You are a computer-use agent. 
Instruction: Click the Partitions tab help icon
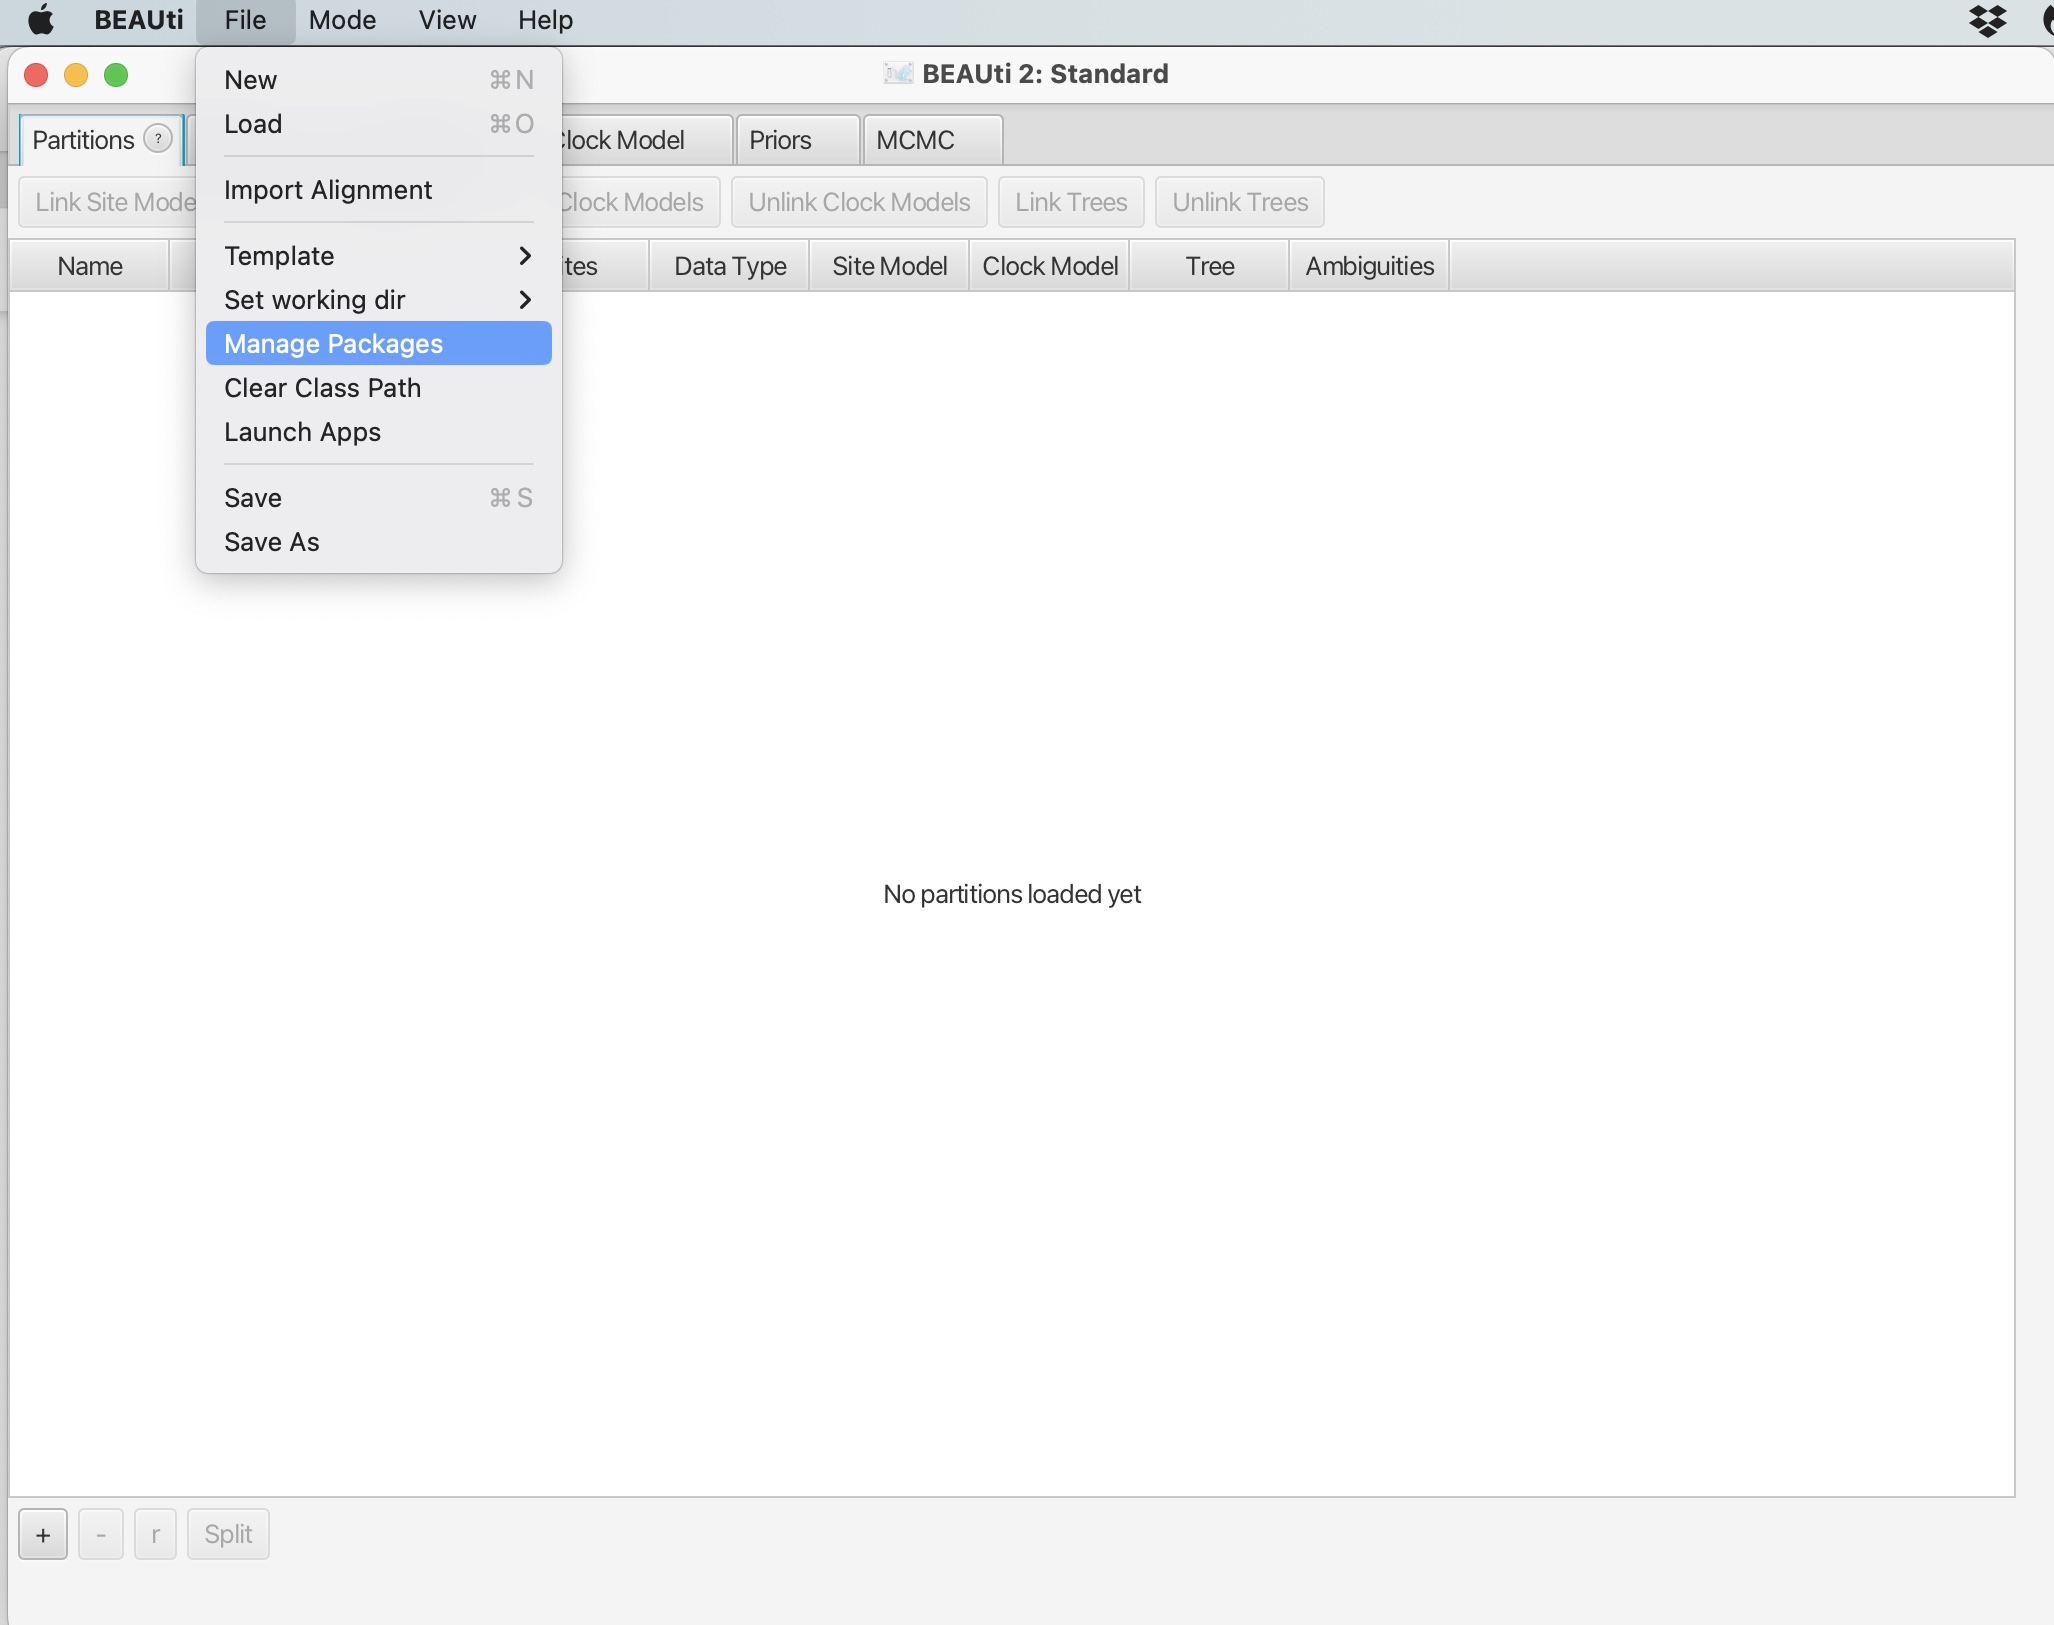(x=158, y=139)
